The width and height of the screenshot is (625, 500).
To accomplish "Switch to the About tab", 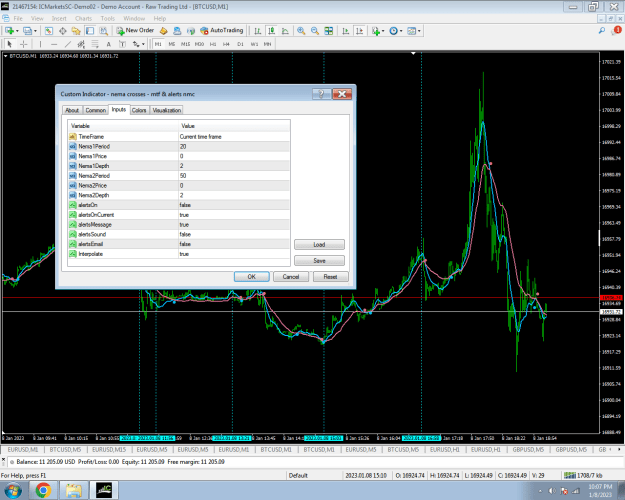I will point(72,110).
